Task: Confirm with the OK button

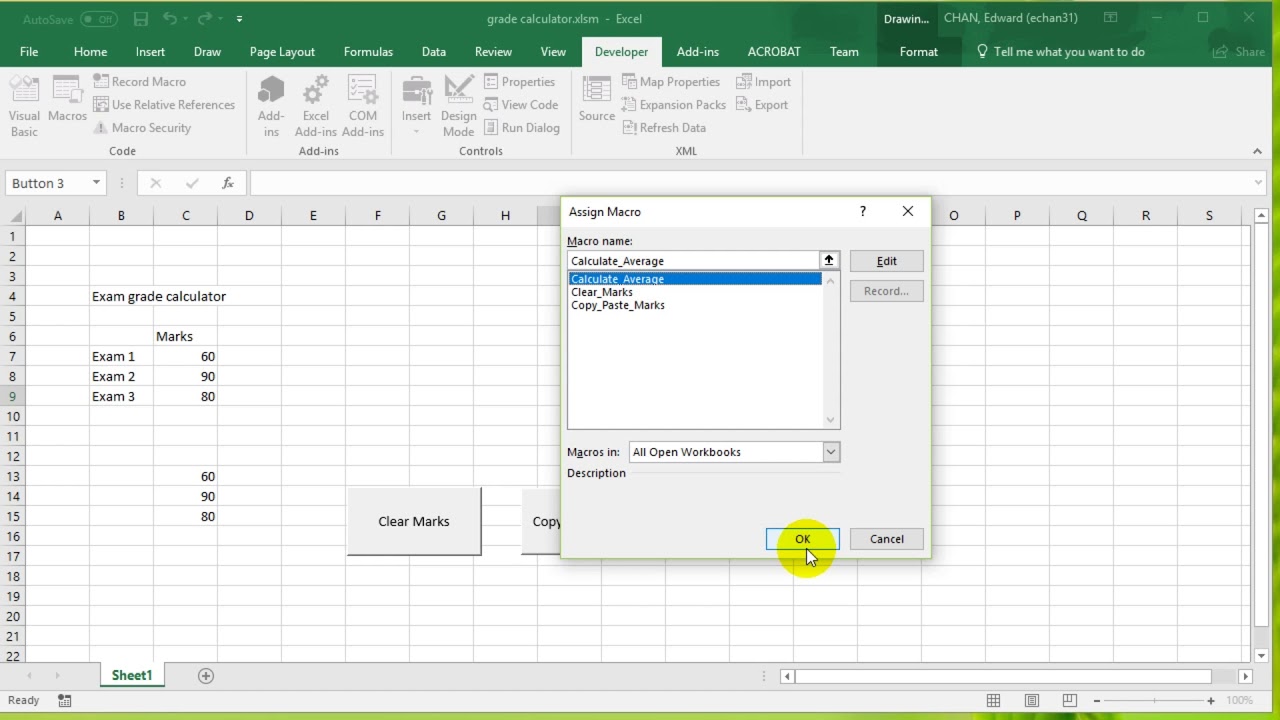Action: (x=802, y=539)
